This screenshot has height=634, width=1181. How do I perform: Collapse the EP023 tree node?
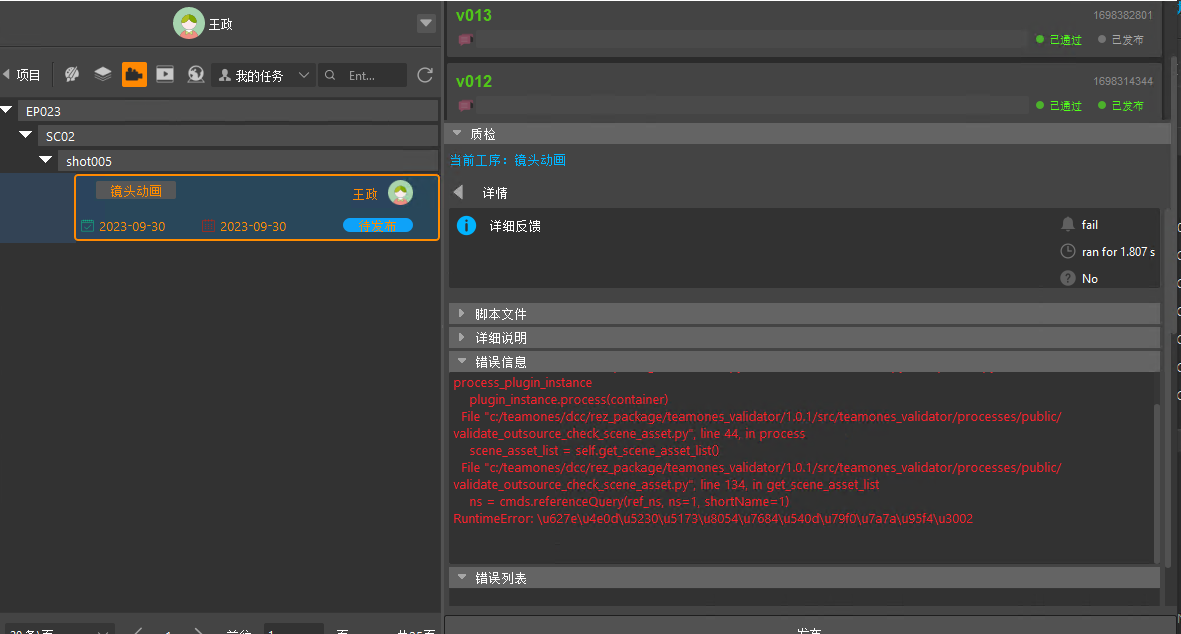[x=8, y=110]
